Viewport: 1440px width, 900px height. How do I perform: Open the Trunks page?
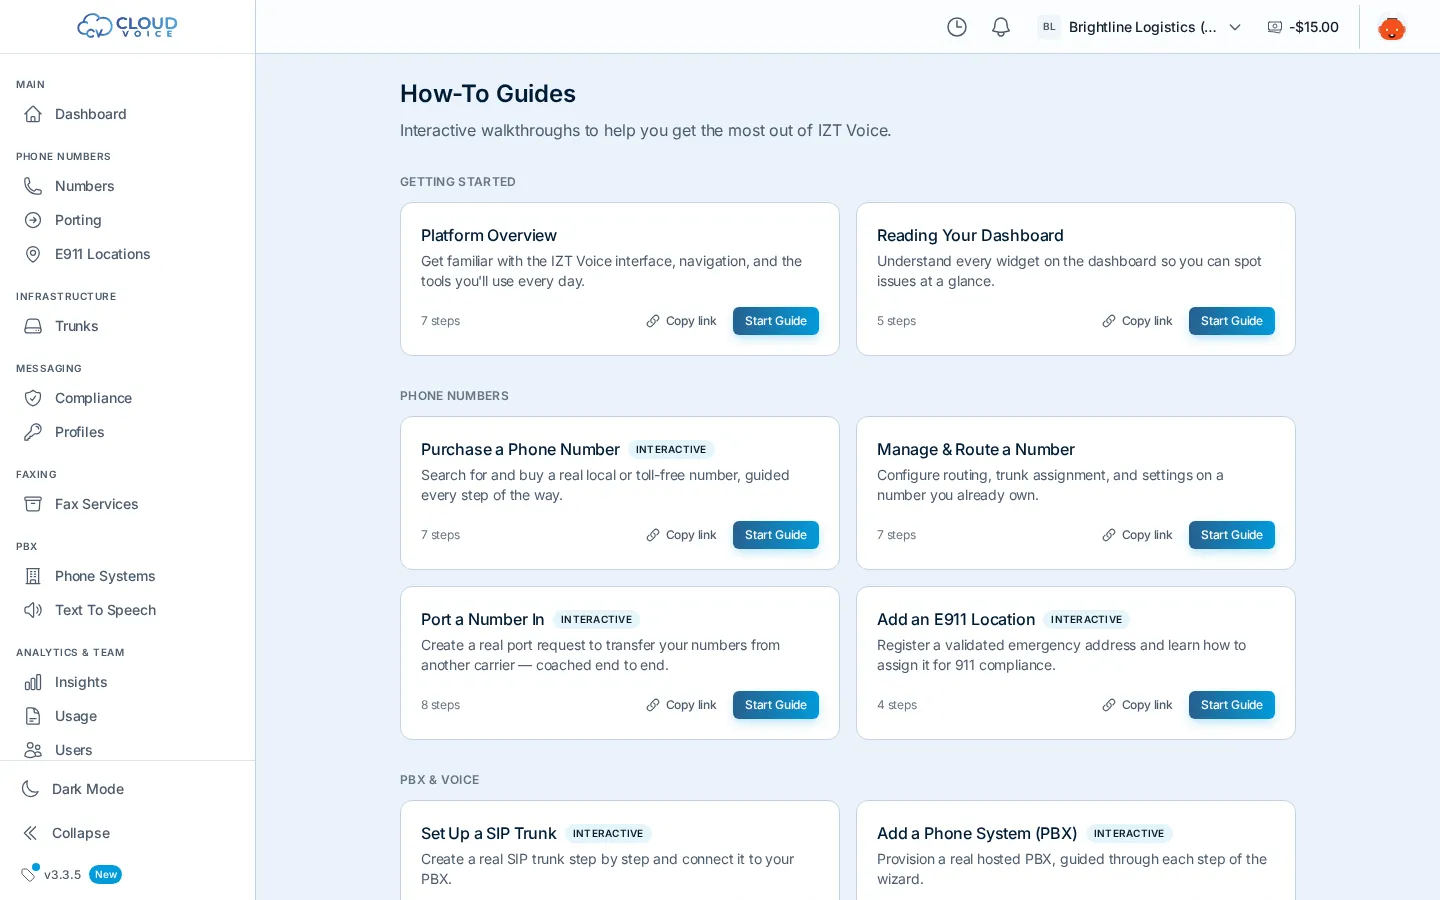click(127, 326)
